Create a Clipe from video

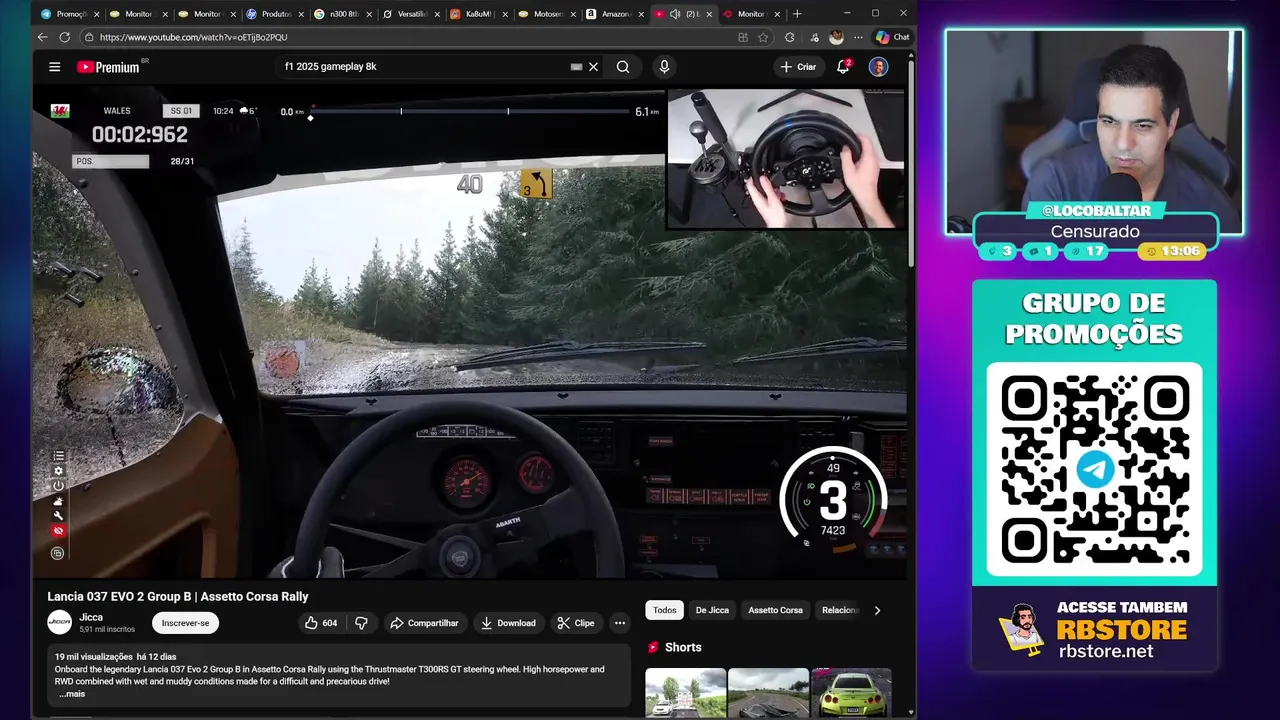pyautogui.click(x=576, y=623)
